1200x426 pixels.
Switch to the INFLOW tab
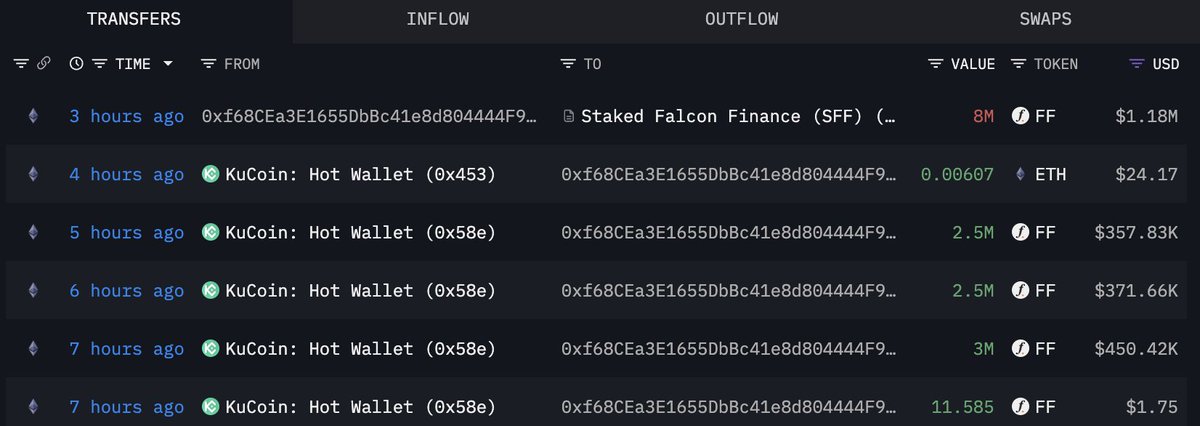[438, 20]
